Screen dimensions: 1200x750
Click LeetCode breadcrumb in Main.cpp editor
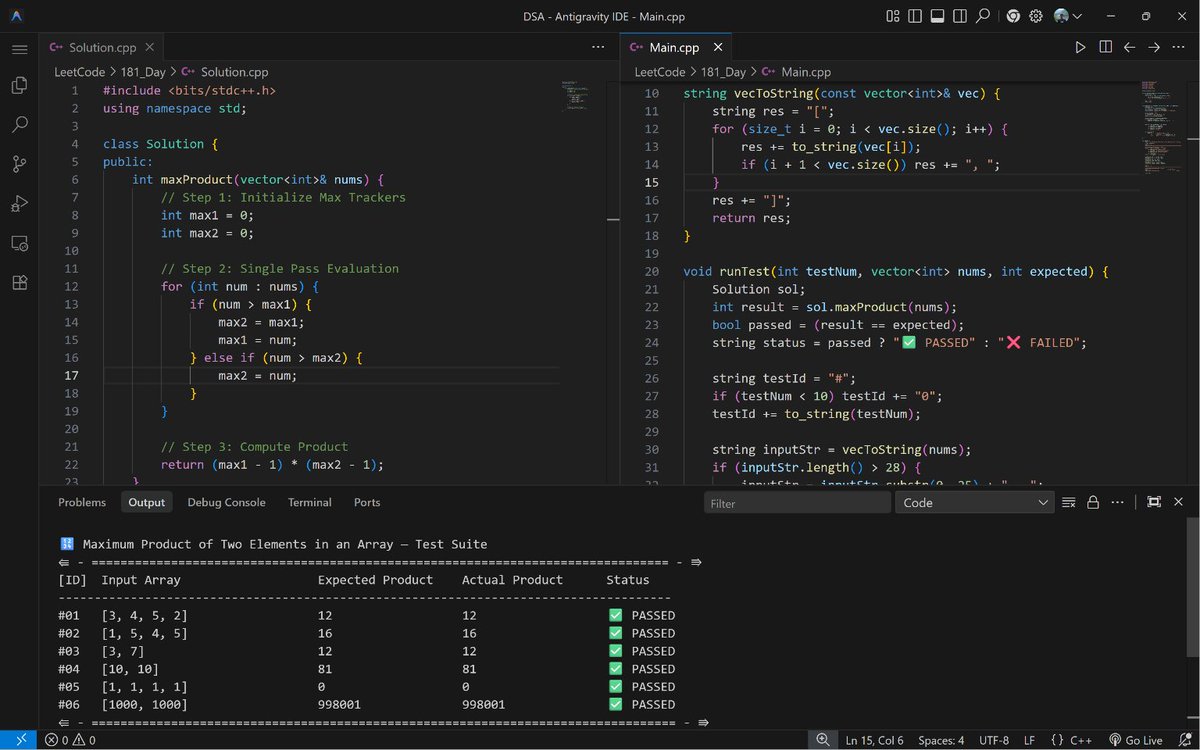click(x=660, y=72)
